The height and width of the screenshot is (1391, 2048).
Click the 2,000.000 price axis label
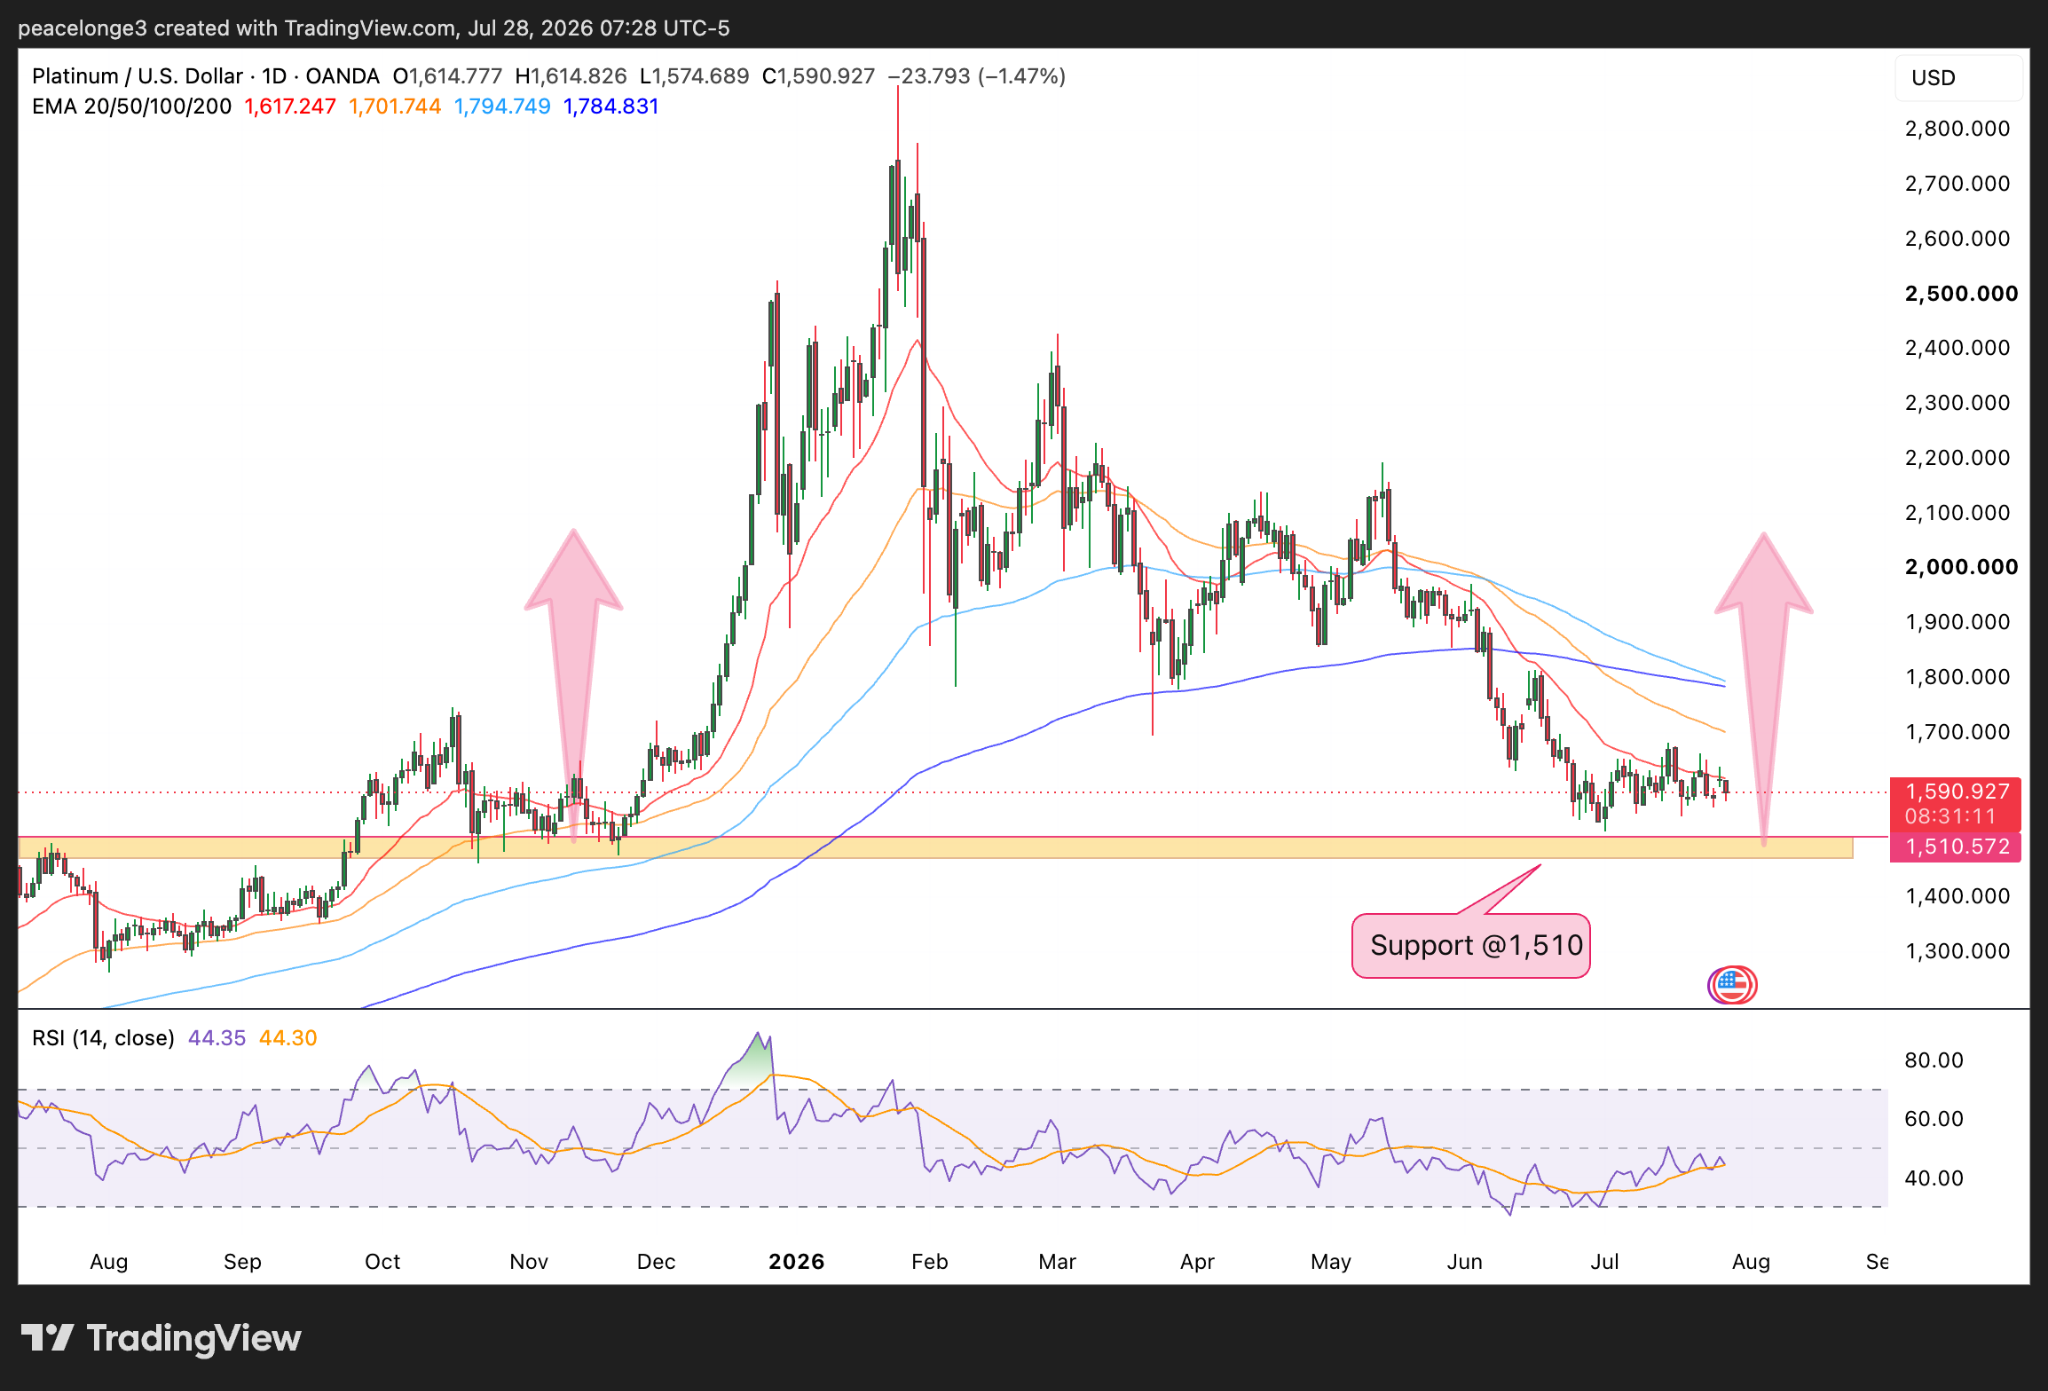1961,567
